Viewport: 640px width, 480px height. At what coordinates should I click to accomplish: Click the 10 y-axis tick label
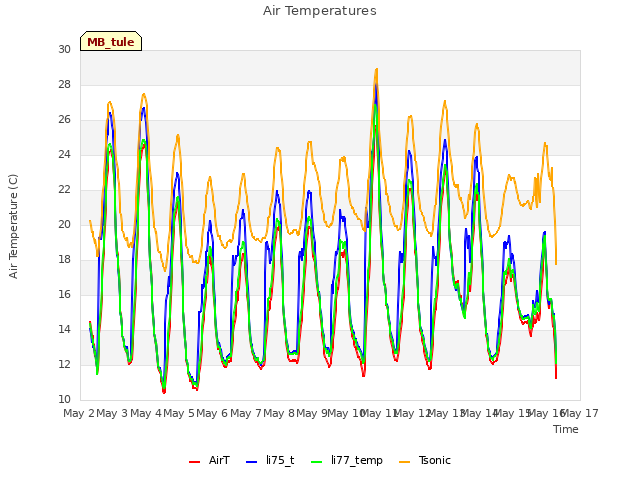[64, 399]
